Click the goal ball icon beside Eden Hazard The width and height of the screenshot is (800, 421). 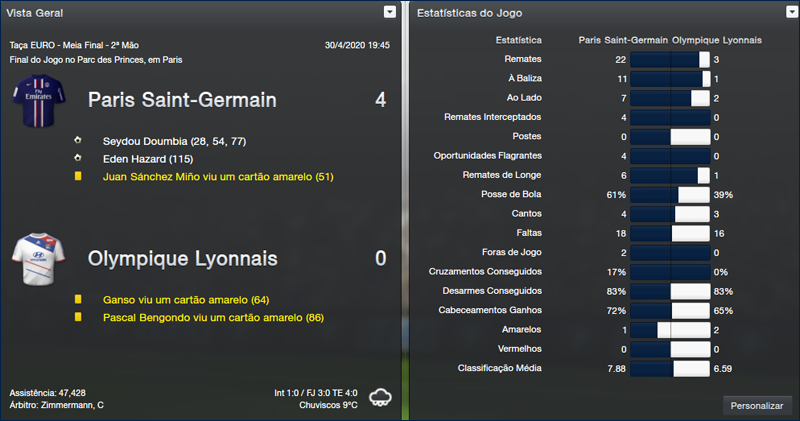(77, 158)
